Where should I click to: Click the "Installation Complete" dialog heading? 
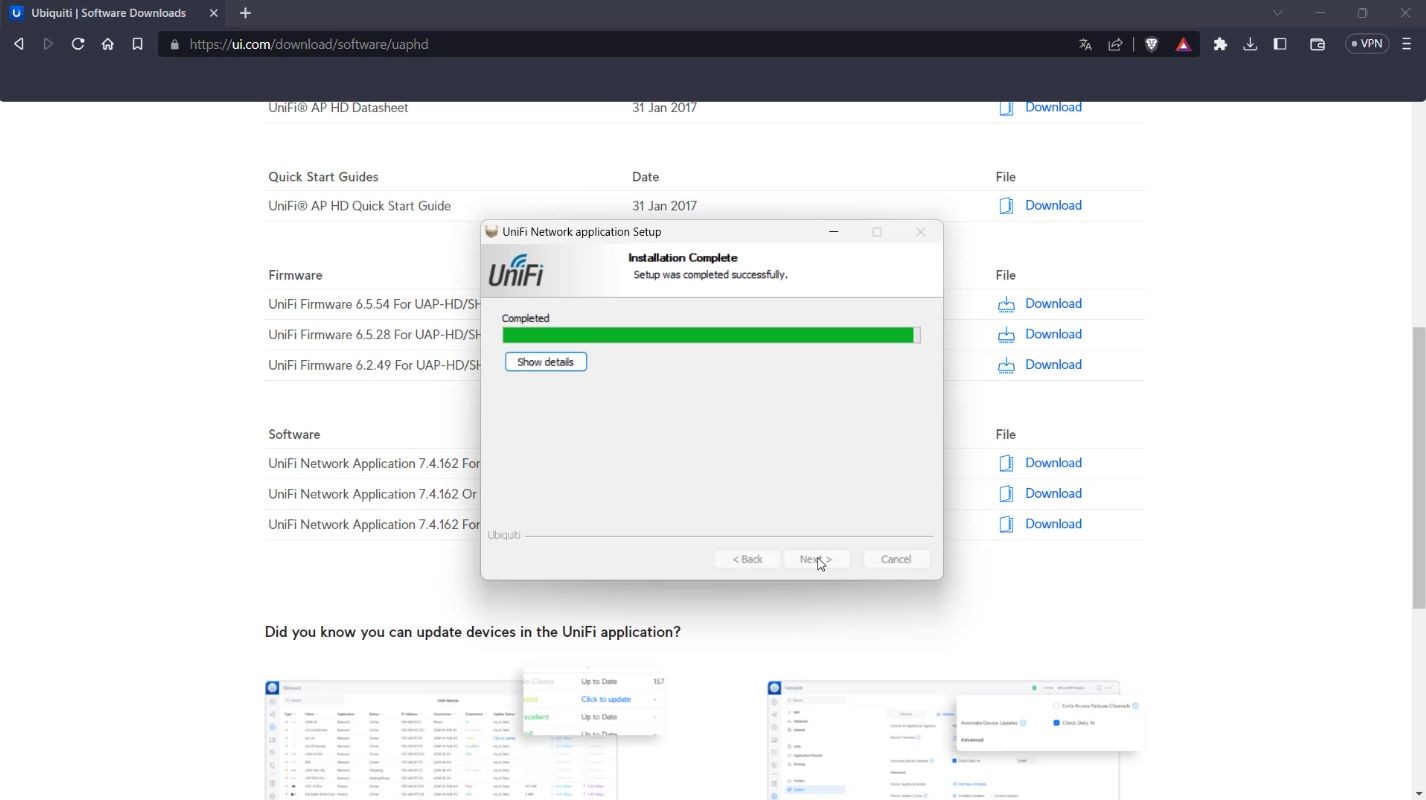(x=682, y=258)
